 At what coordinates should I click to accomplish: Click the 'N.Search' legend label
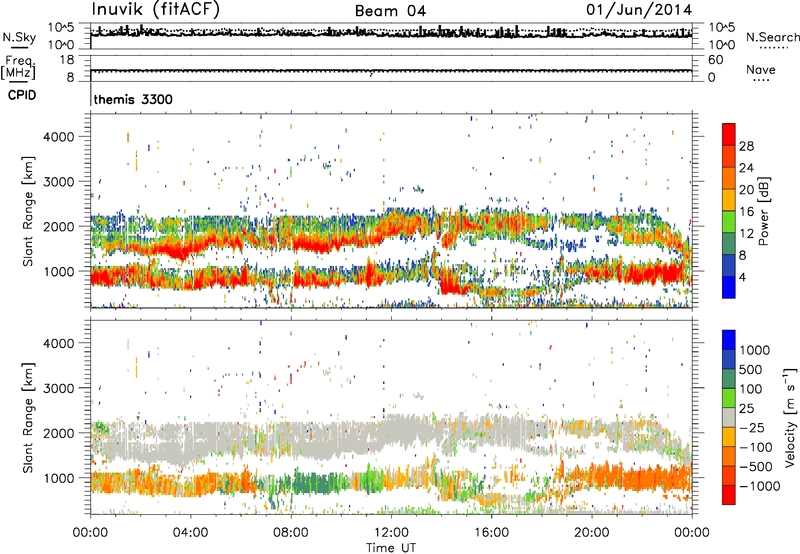tap(773, 37)
